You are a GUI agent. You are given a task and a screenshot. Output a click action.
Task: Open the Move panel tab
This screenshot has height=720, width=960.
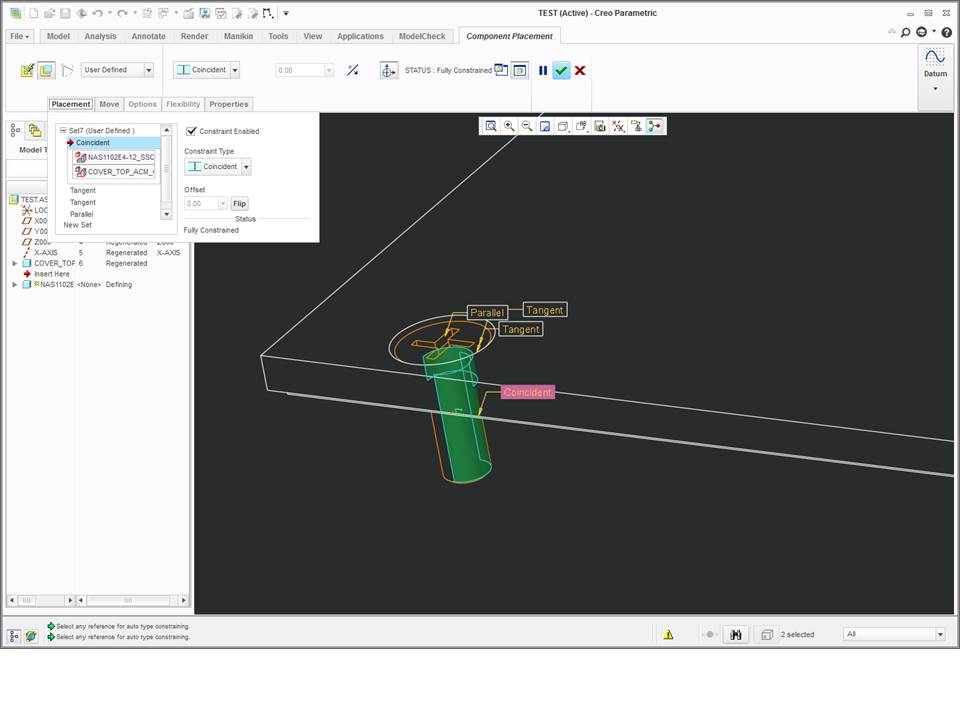109,104
